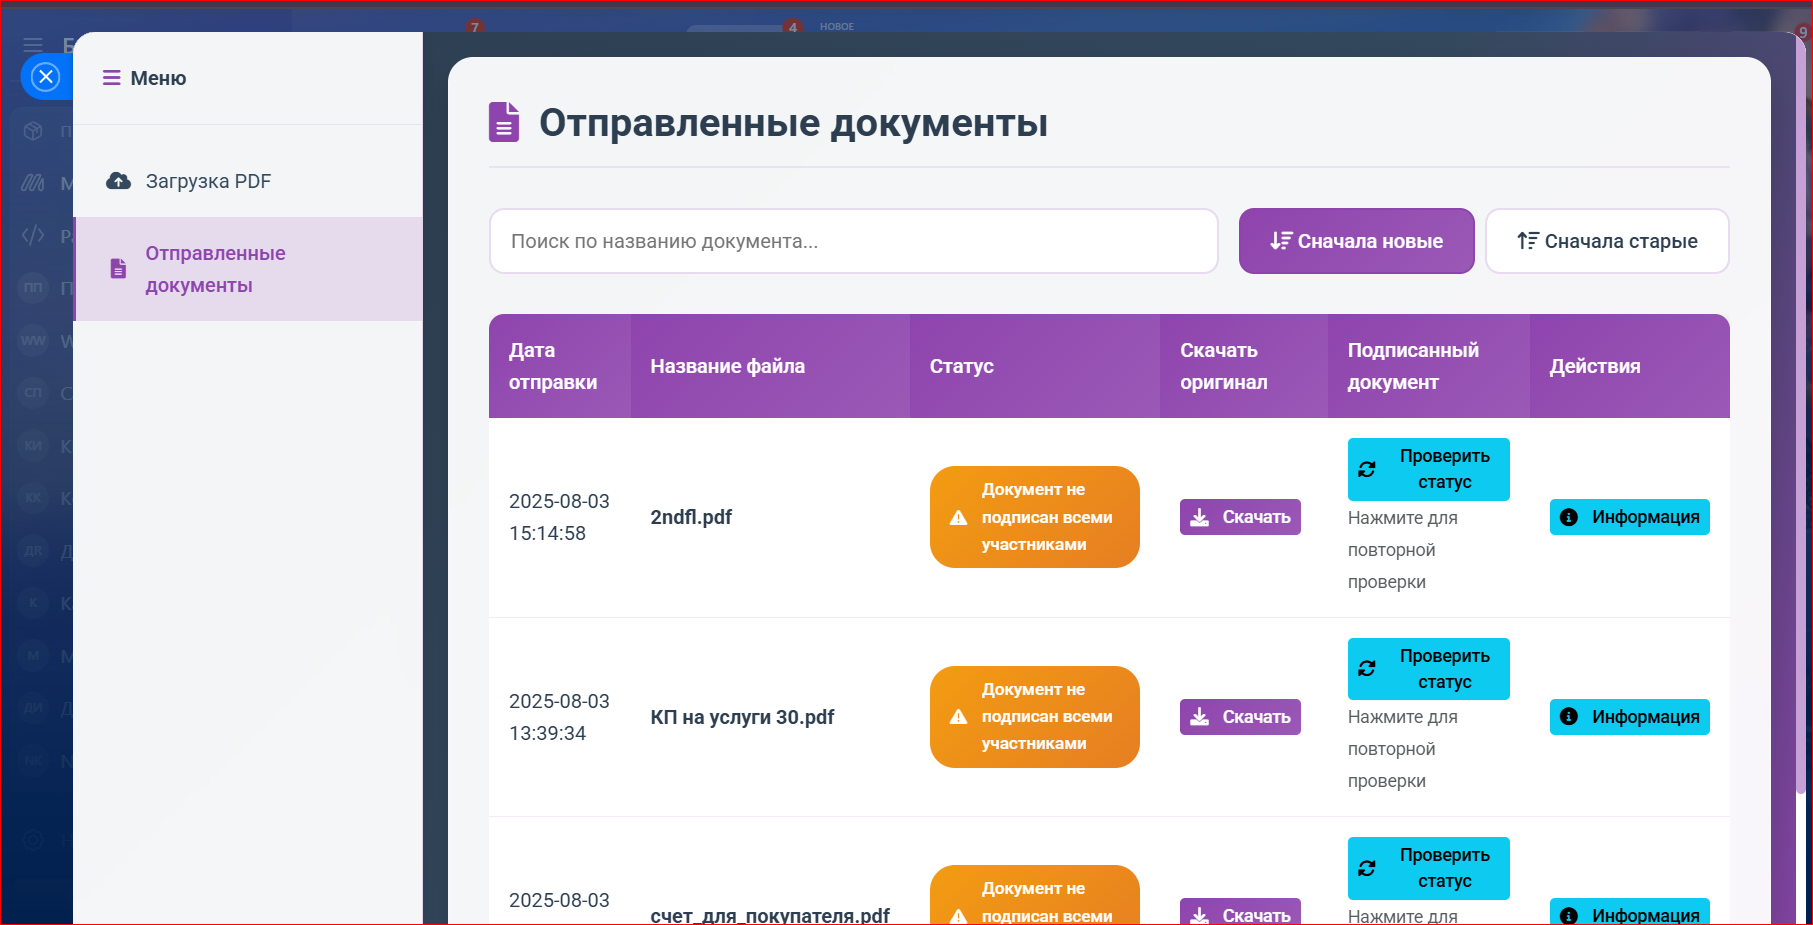
Task: Sort documents by Сначала старые
Action: (x=1606, y=241)
